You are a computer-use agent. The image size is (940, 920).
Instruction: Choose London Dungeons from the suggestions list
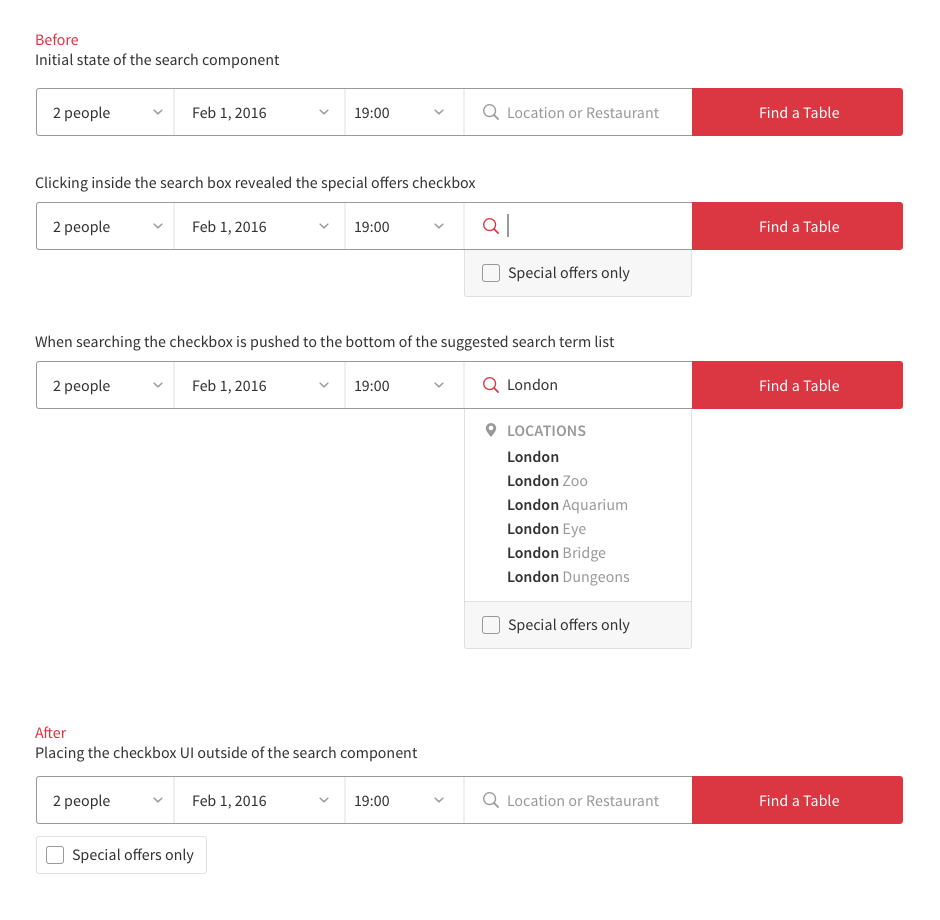[568, 577]
